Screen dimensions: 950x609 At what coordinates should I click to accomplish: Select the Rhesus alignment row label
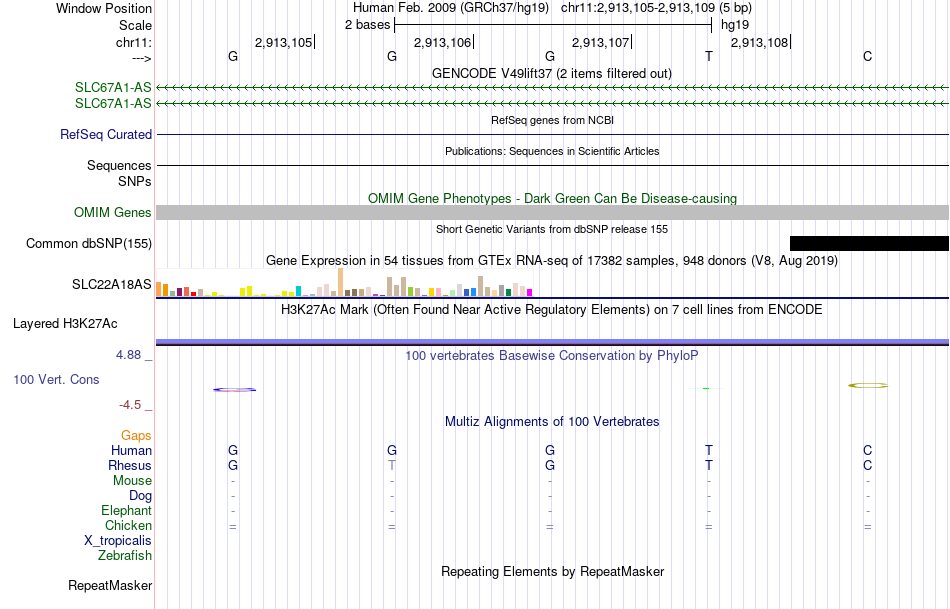(130, 465)
